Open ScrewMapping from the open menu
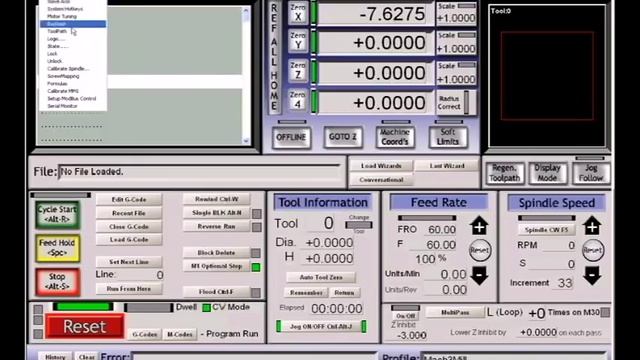 click(x=63, y=76)
